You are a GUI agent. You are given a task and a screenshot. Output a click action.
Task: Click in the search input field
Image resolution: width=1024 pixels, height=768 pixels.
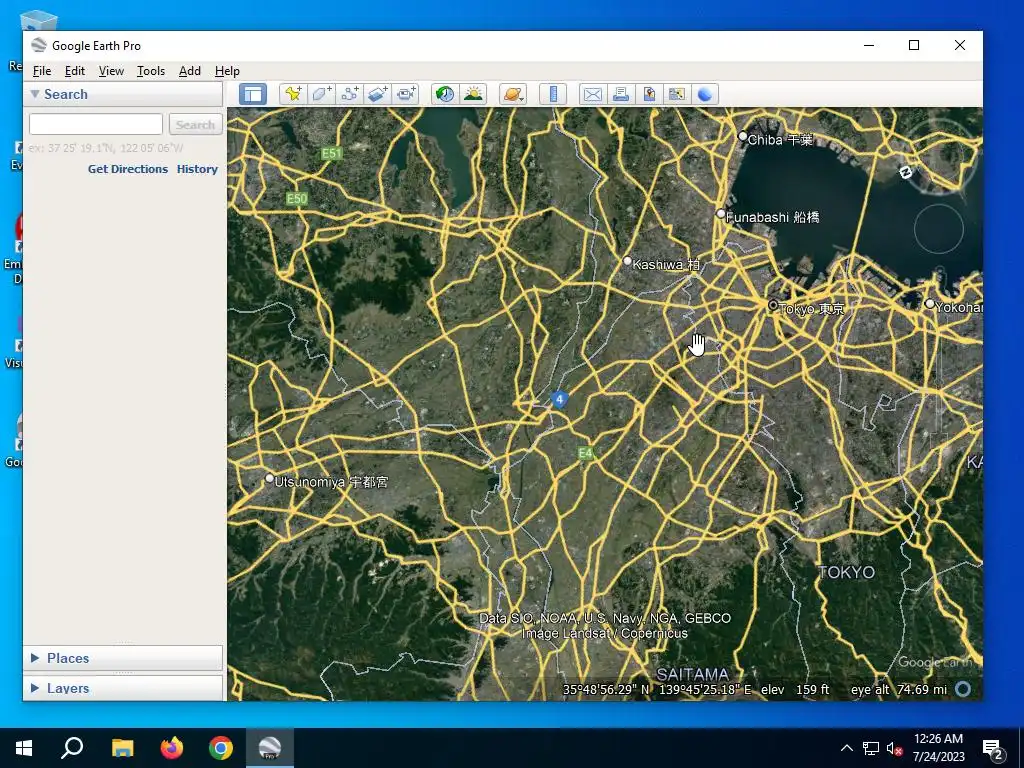click(x=96, y=124)
